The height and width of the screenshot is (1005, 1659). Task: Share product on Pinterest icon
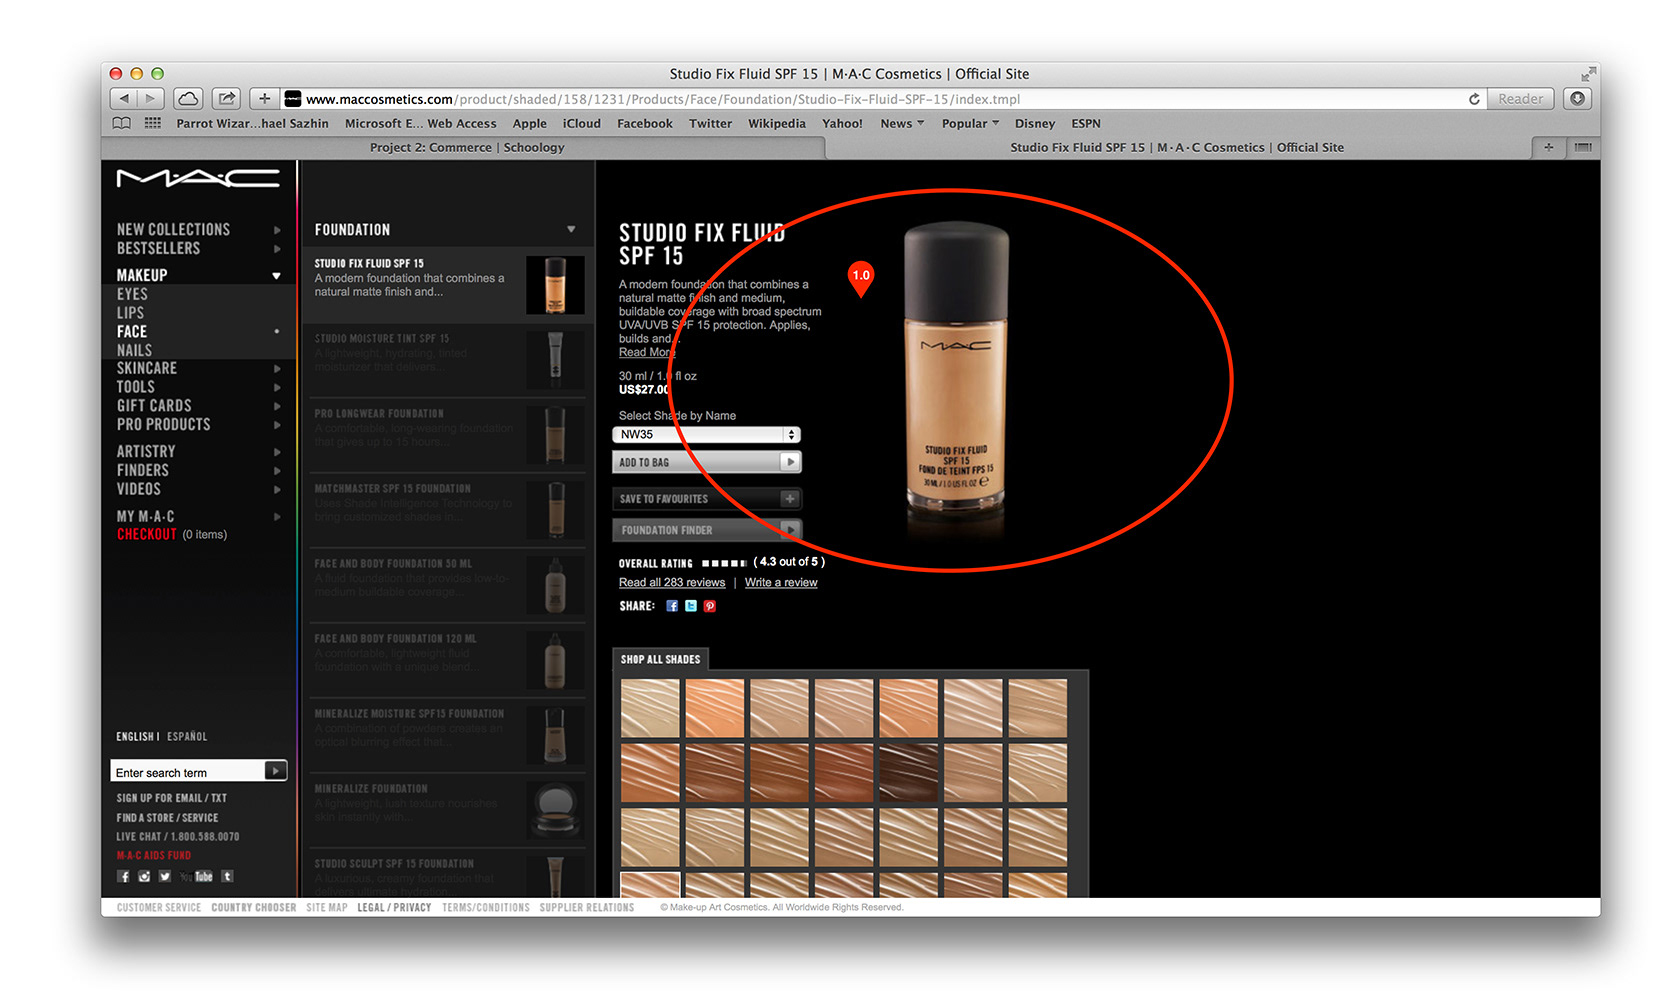tap(710, 606)
